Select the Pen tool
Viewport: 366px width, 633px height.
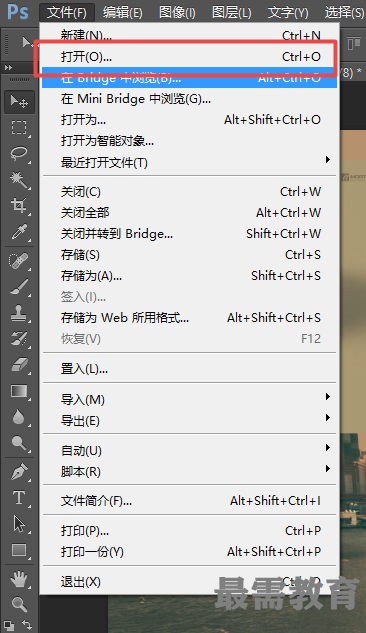tap(19, 472)
